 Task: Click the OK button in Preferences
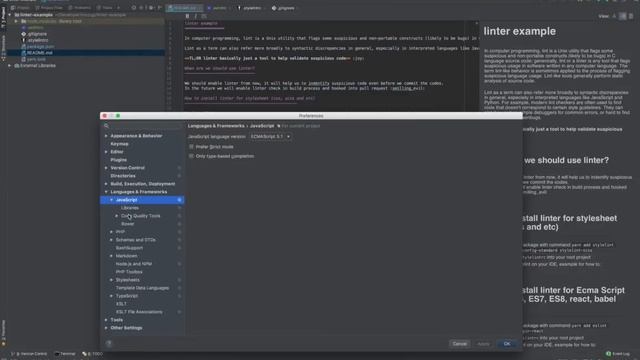tap(507, 344)
